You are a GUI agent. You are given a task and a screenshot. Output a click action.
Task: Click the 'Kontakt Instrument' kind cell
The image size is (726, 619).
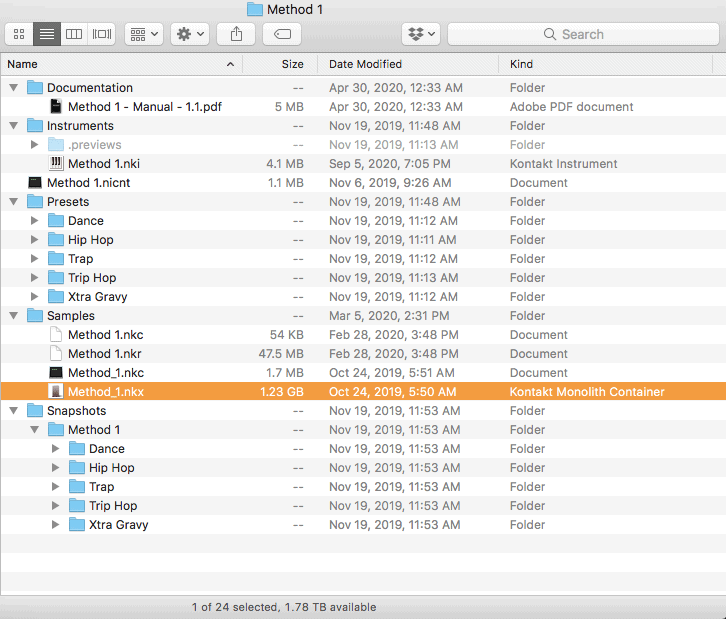[x=563, y=163]
